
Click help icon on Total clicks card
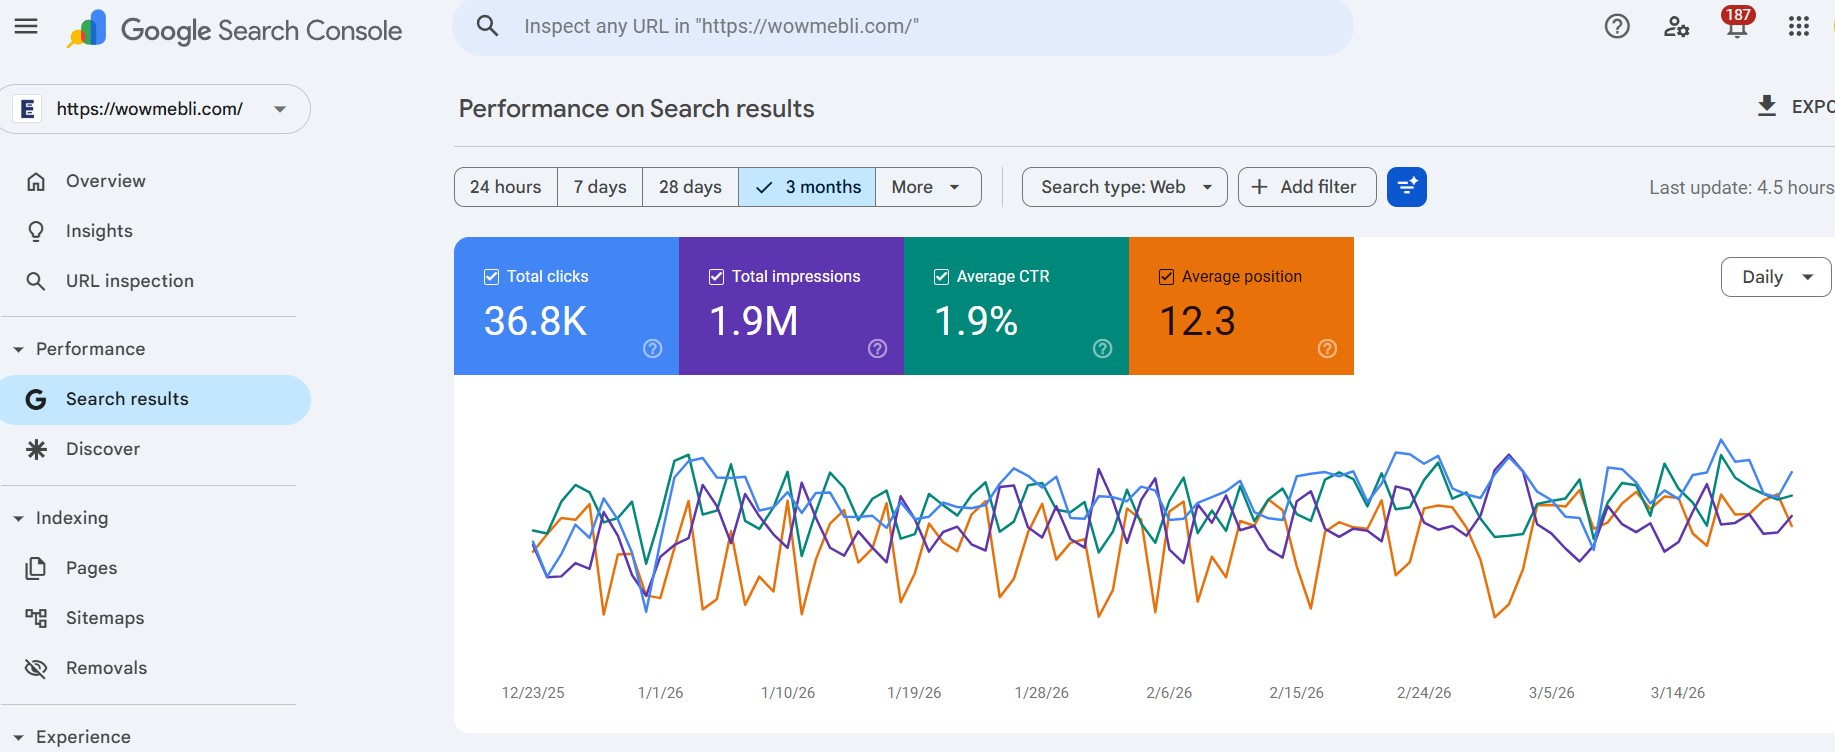click(x=652, y=348)
